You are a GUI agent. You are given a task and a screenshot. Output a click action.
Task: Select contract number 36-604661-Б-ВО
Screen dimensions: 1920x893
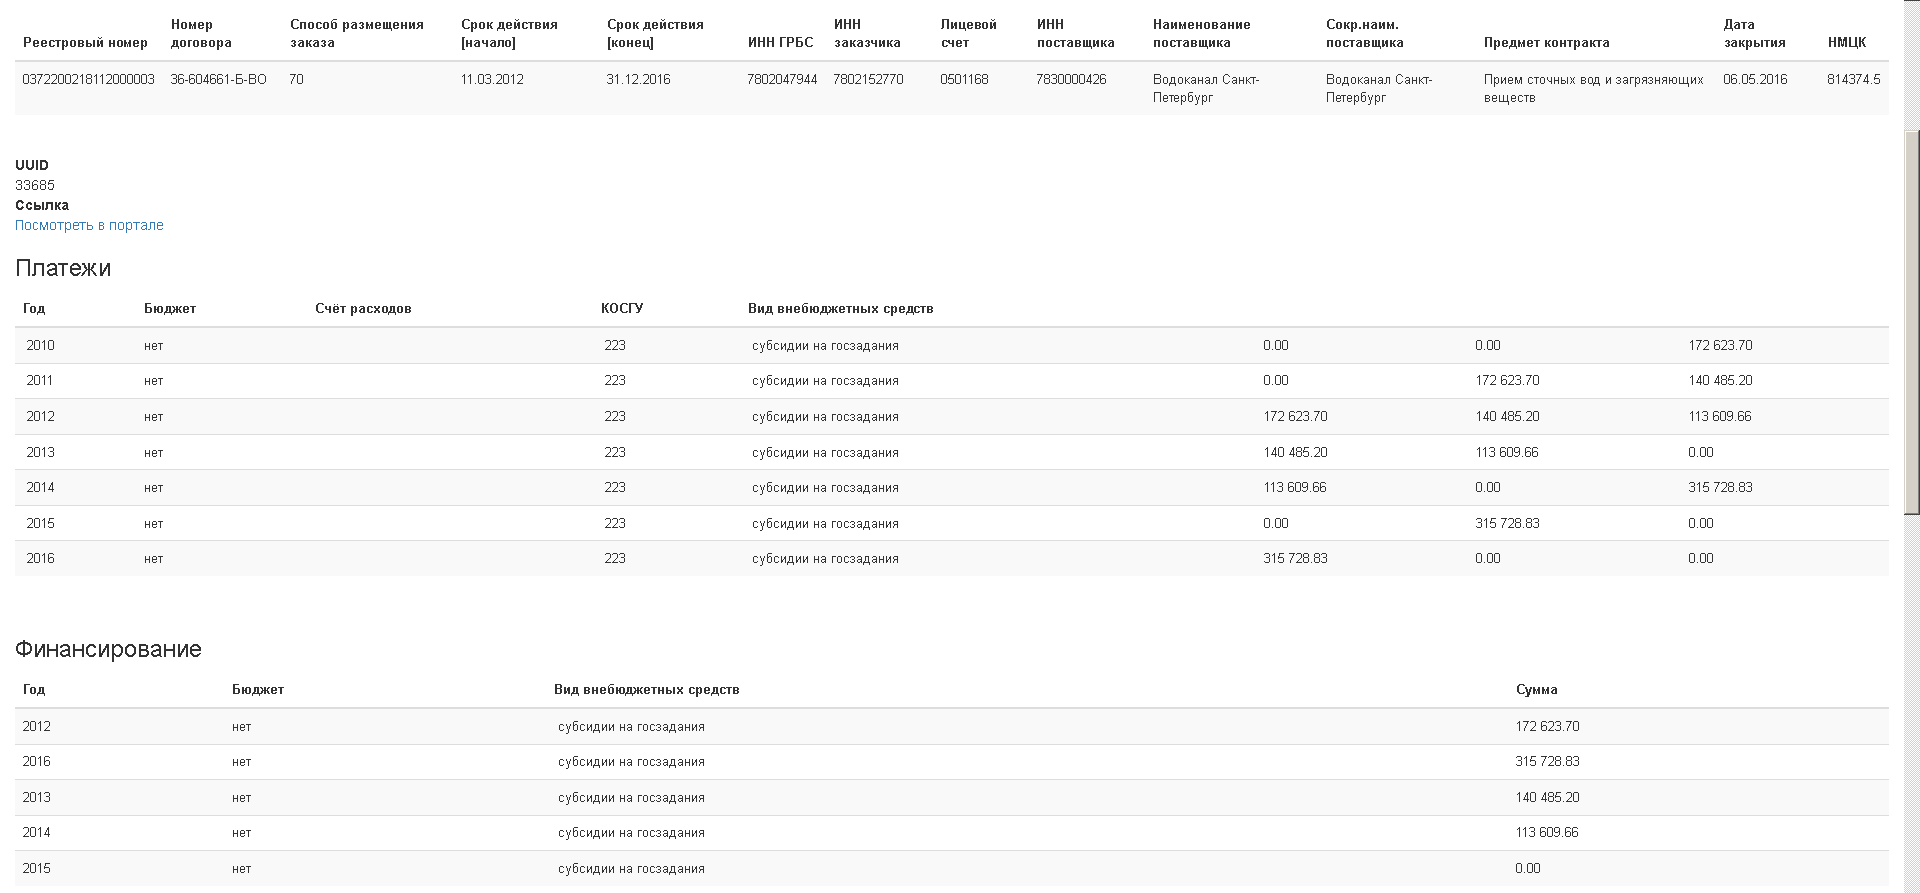pyautogui.click(x=218, y=79)
